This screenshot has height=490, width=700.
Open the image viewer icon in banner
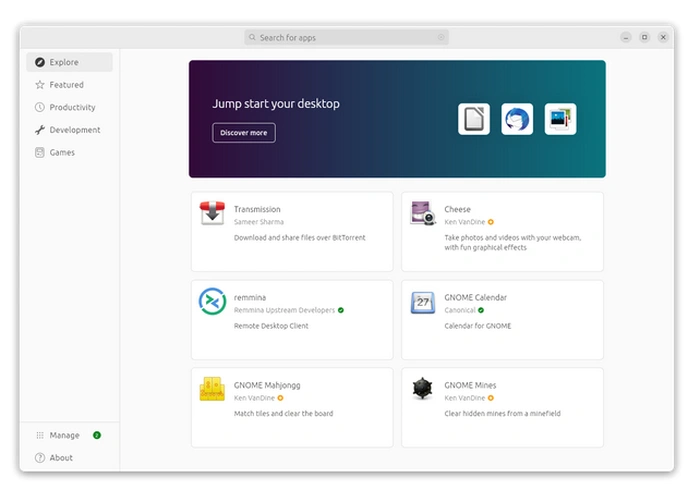(560, 119)
